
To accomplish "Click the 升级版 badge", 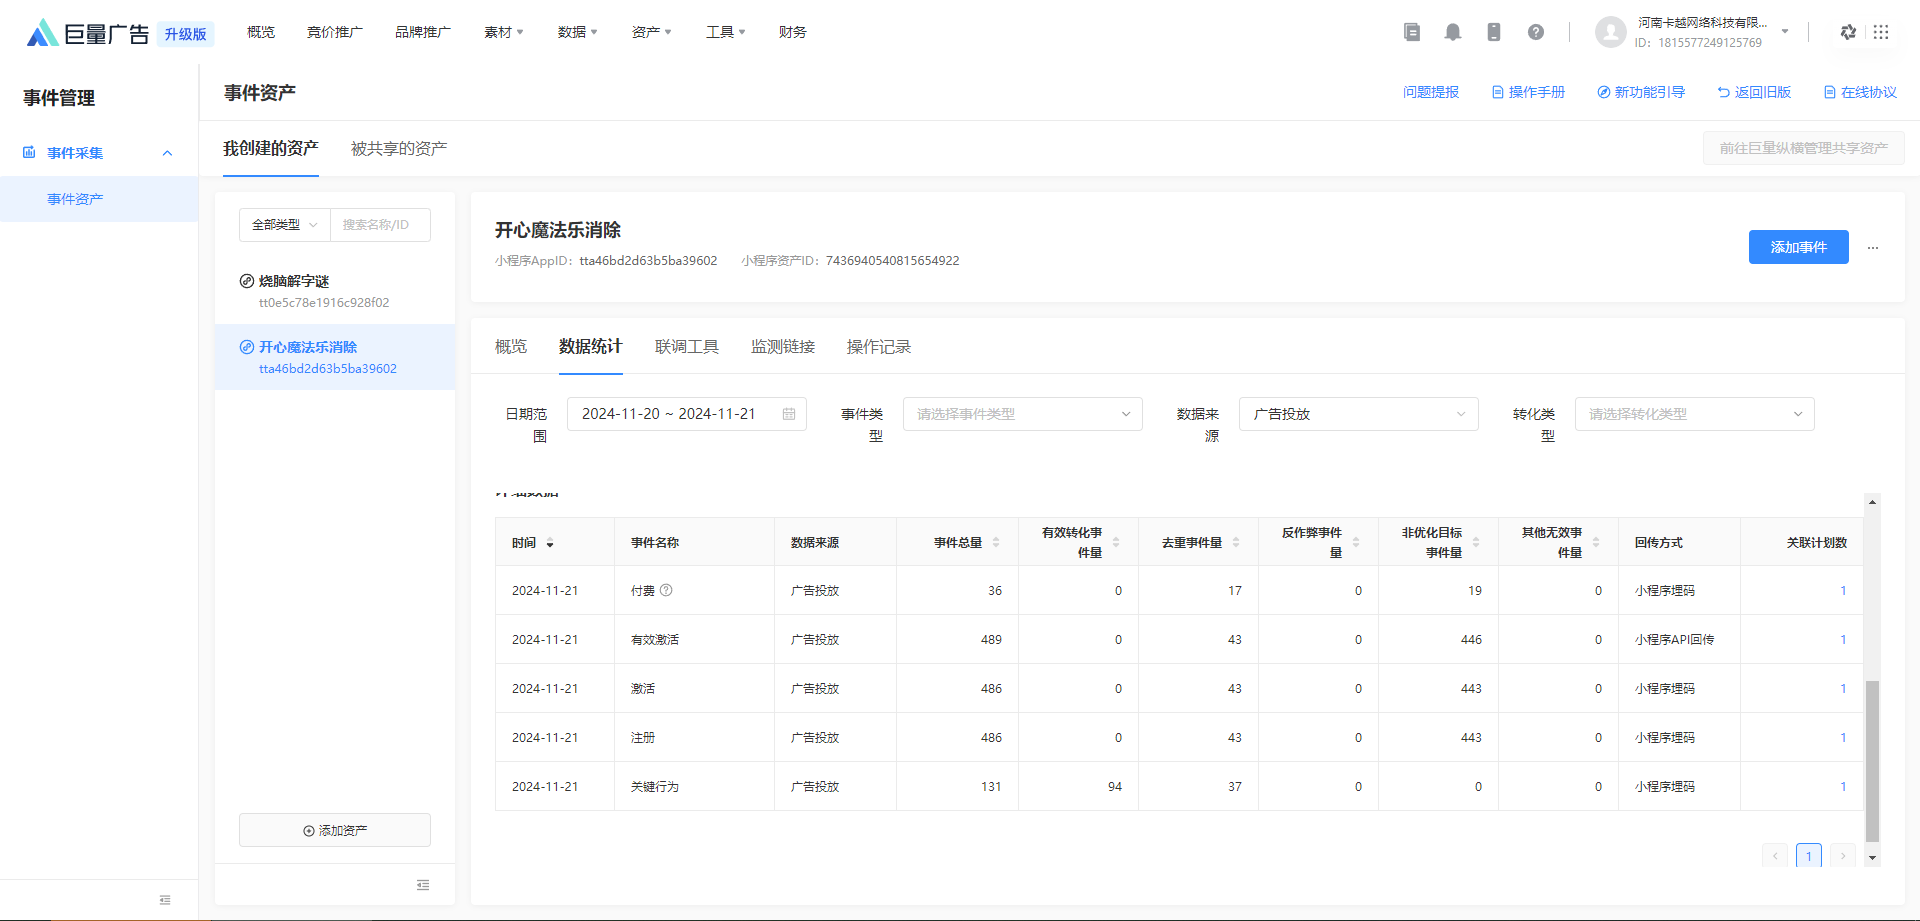I will pos(185,34).
